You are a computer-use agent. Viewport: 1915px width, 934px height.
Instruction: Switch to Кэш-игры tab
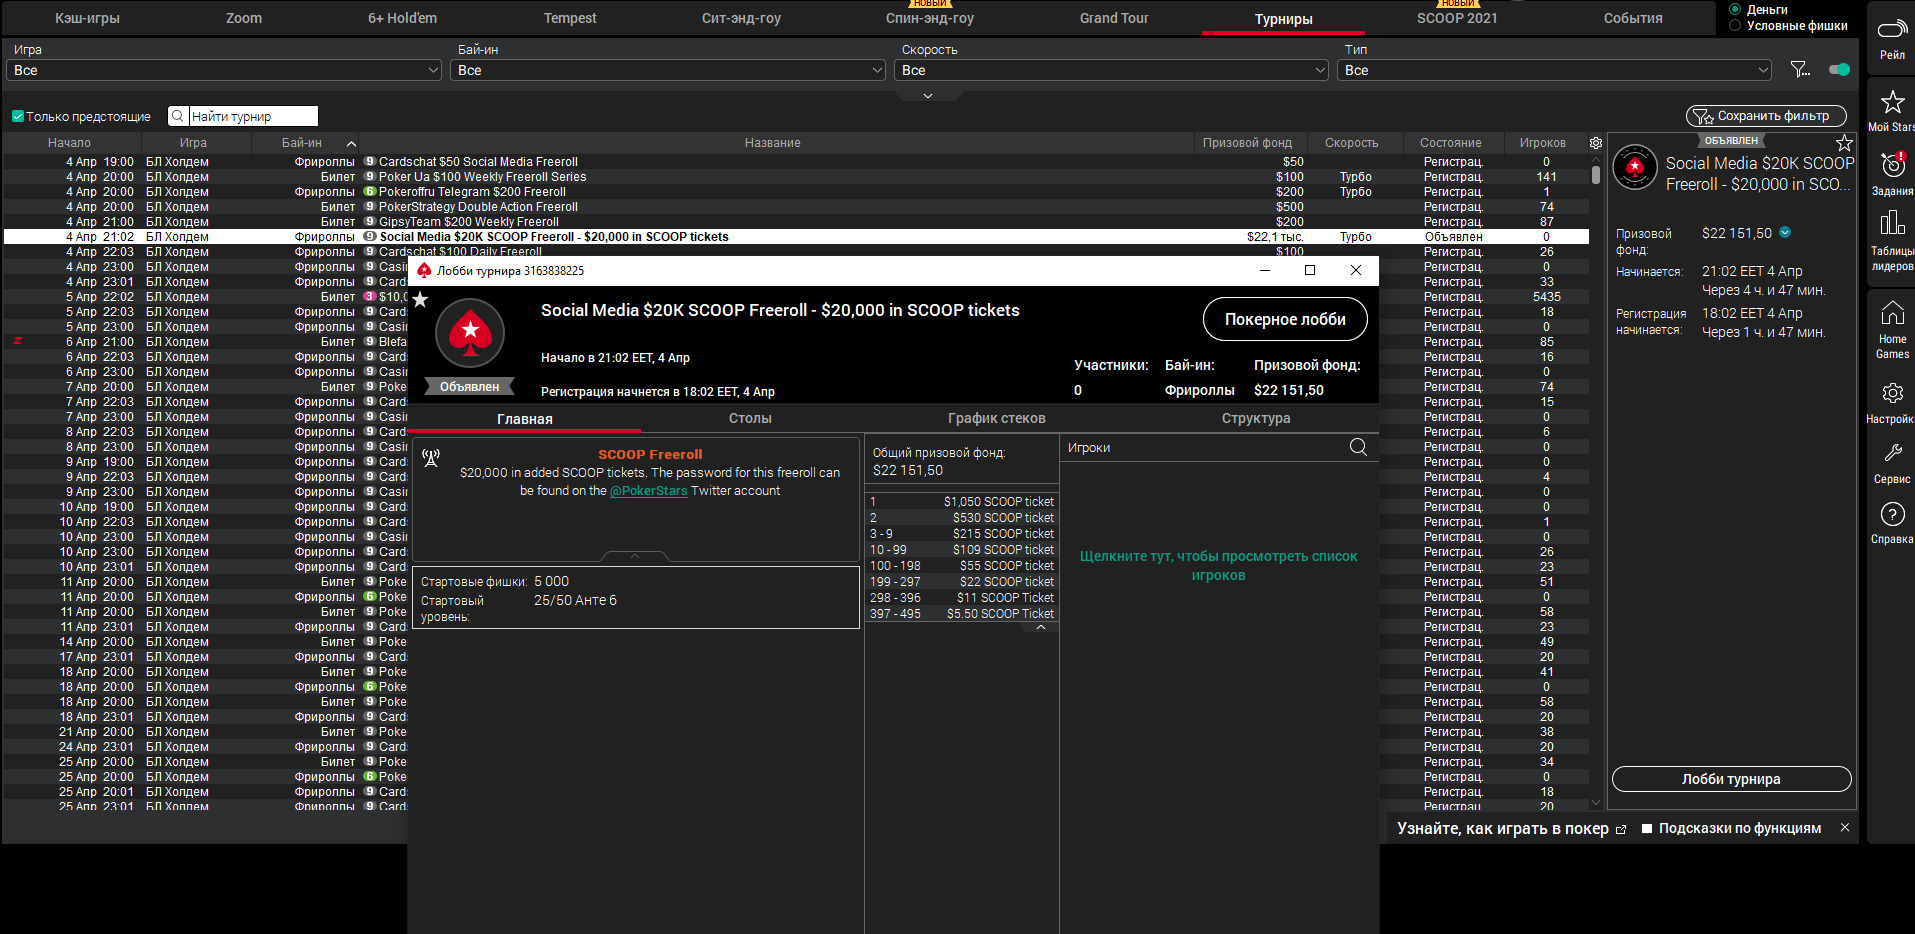(x=88, y=18)
